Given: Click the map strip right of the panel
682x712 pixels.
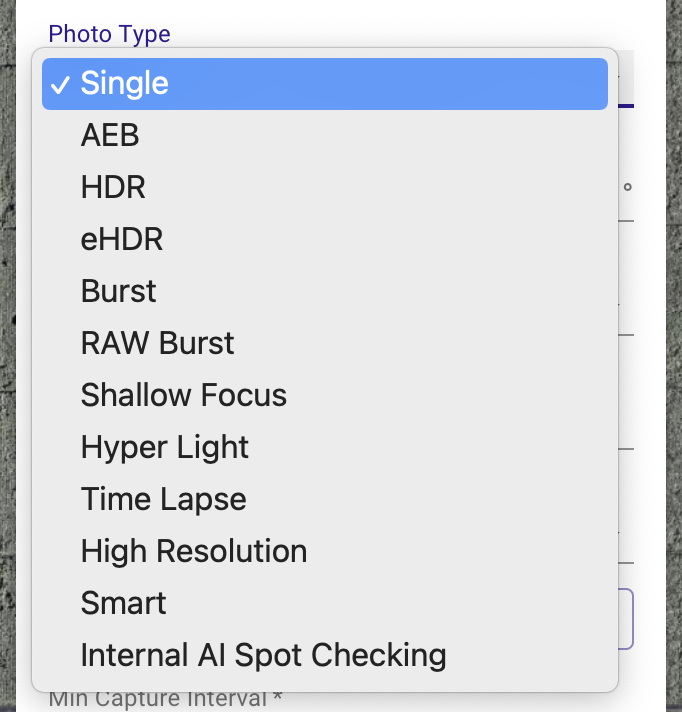Looking at the screenshot, I should click(674, 356).
